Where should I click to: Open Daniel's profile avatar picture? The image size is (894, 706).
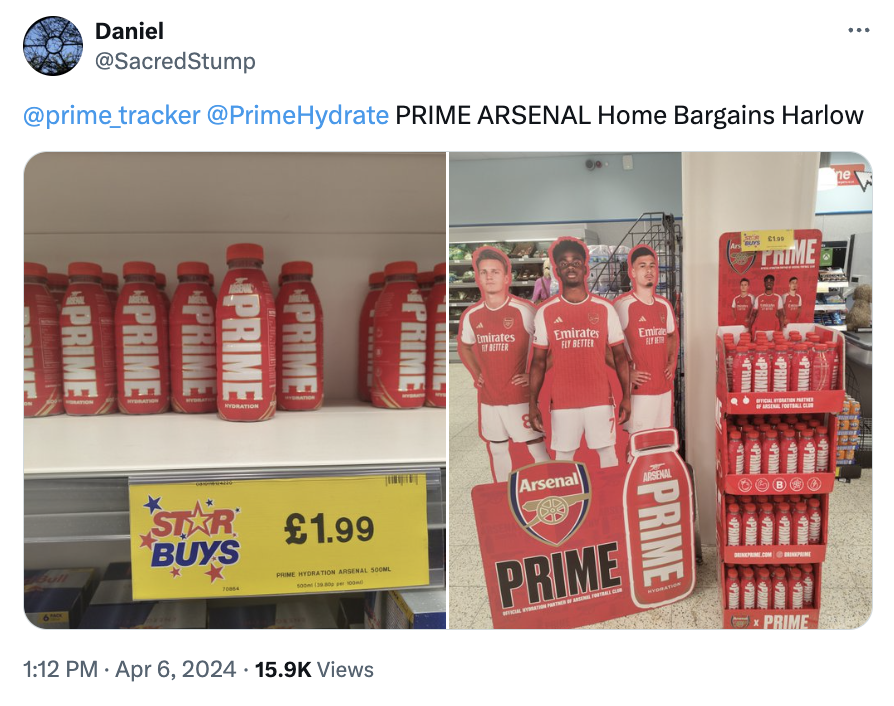pyautogui.click(x=52, y=46)
